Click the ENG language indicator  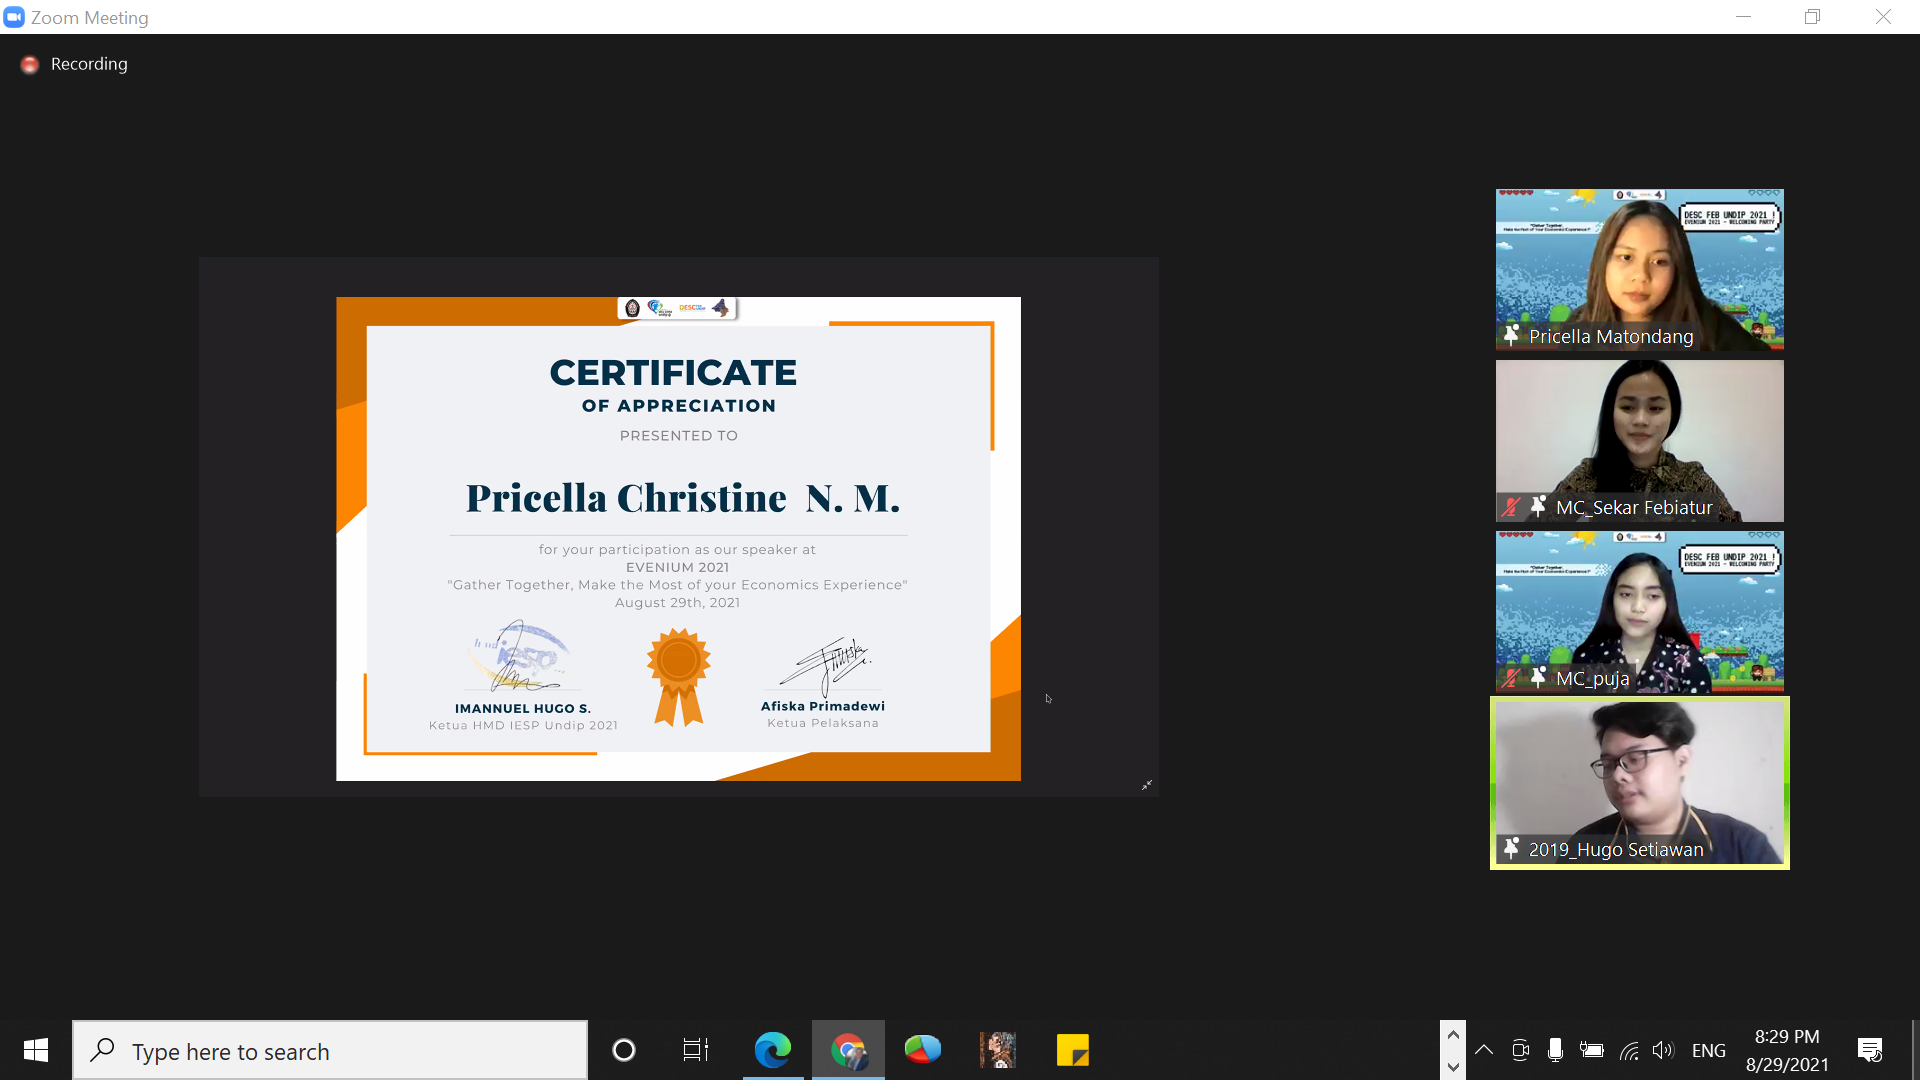1708,1050
